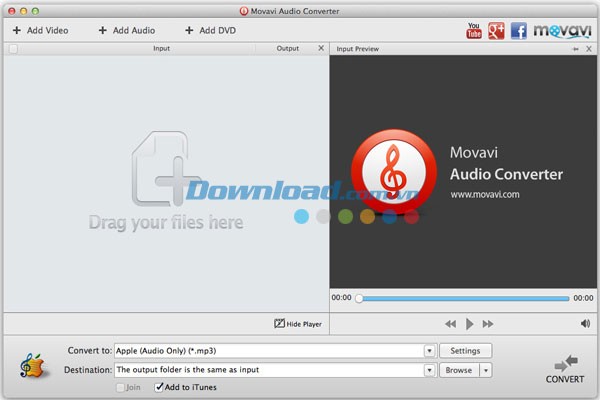Image resolution: width=600 pixels, height=400 pixels.
Task: Start playback with the play button
Action: 470,324
